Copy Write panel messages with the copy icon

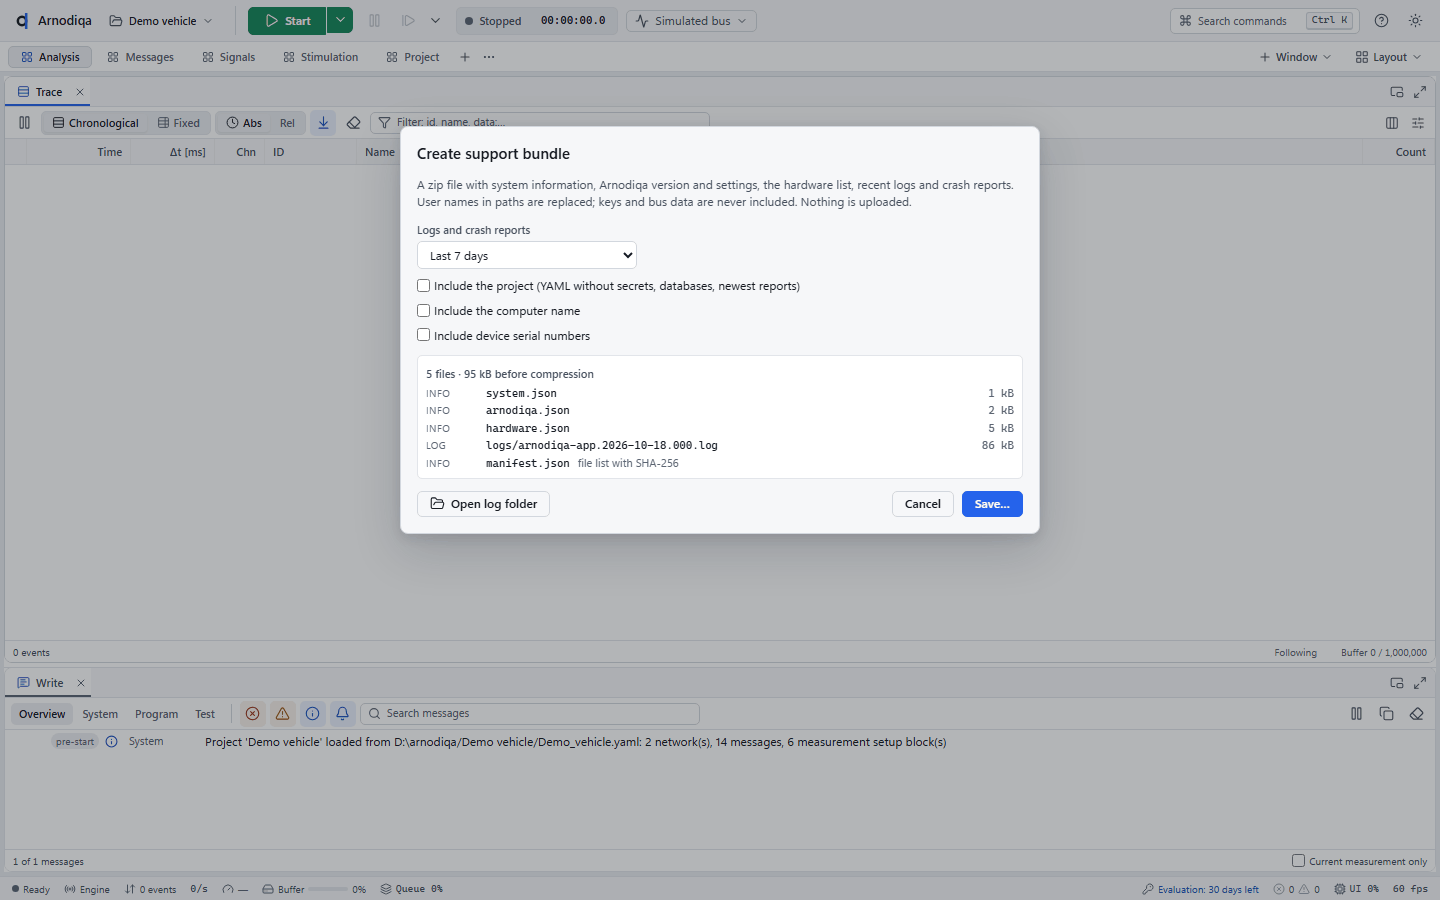coord(1386,714)
